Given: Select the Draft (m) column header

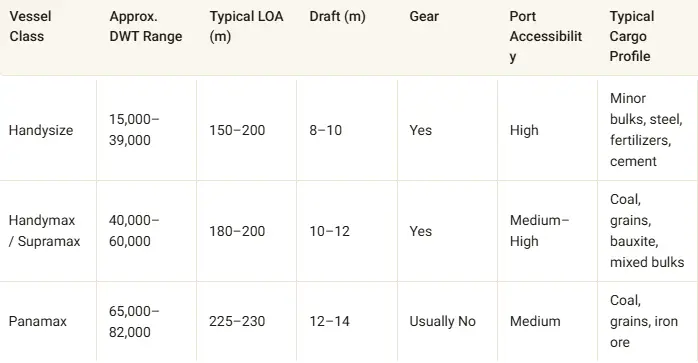Looking at the screenshot, I should 337,16.
